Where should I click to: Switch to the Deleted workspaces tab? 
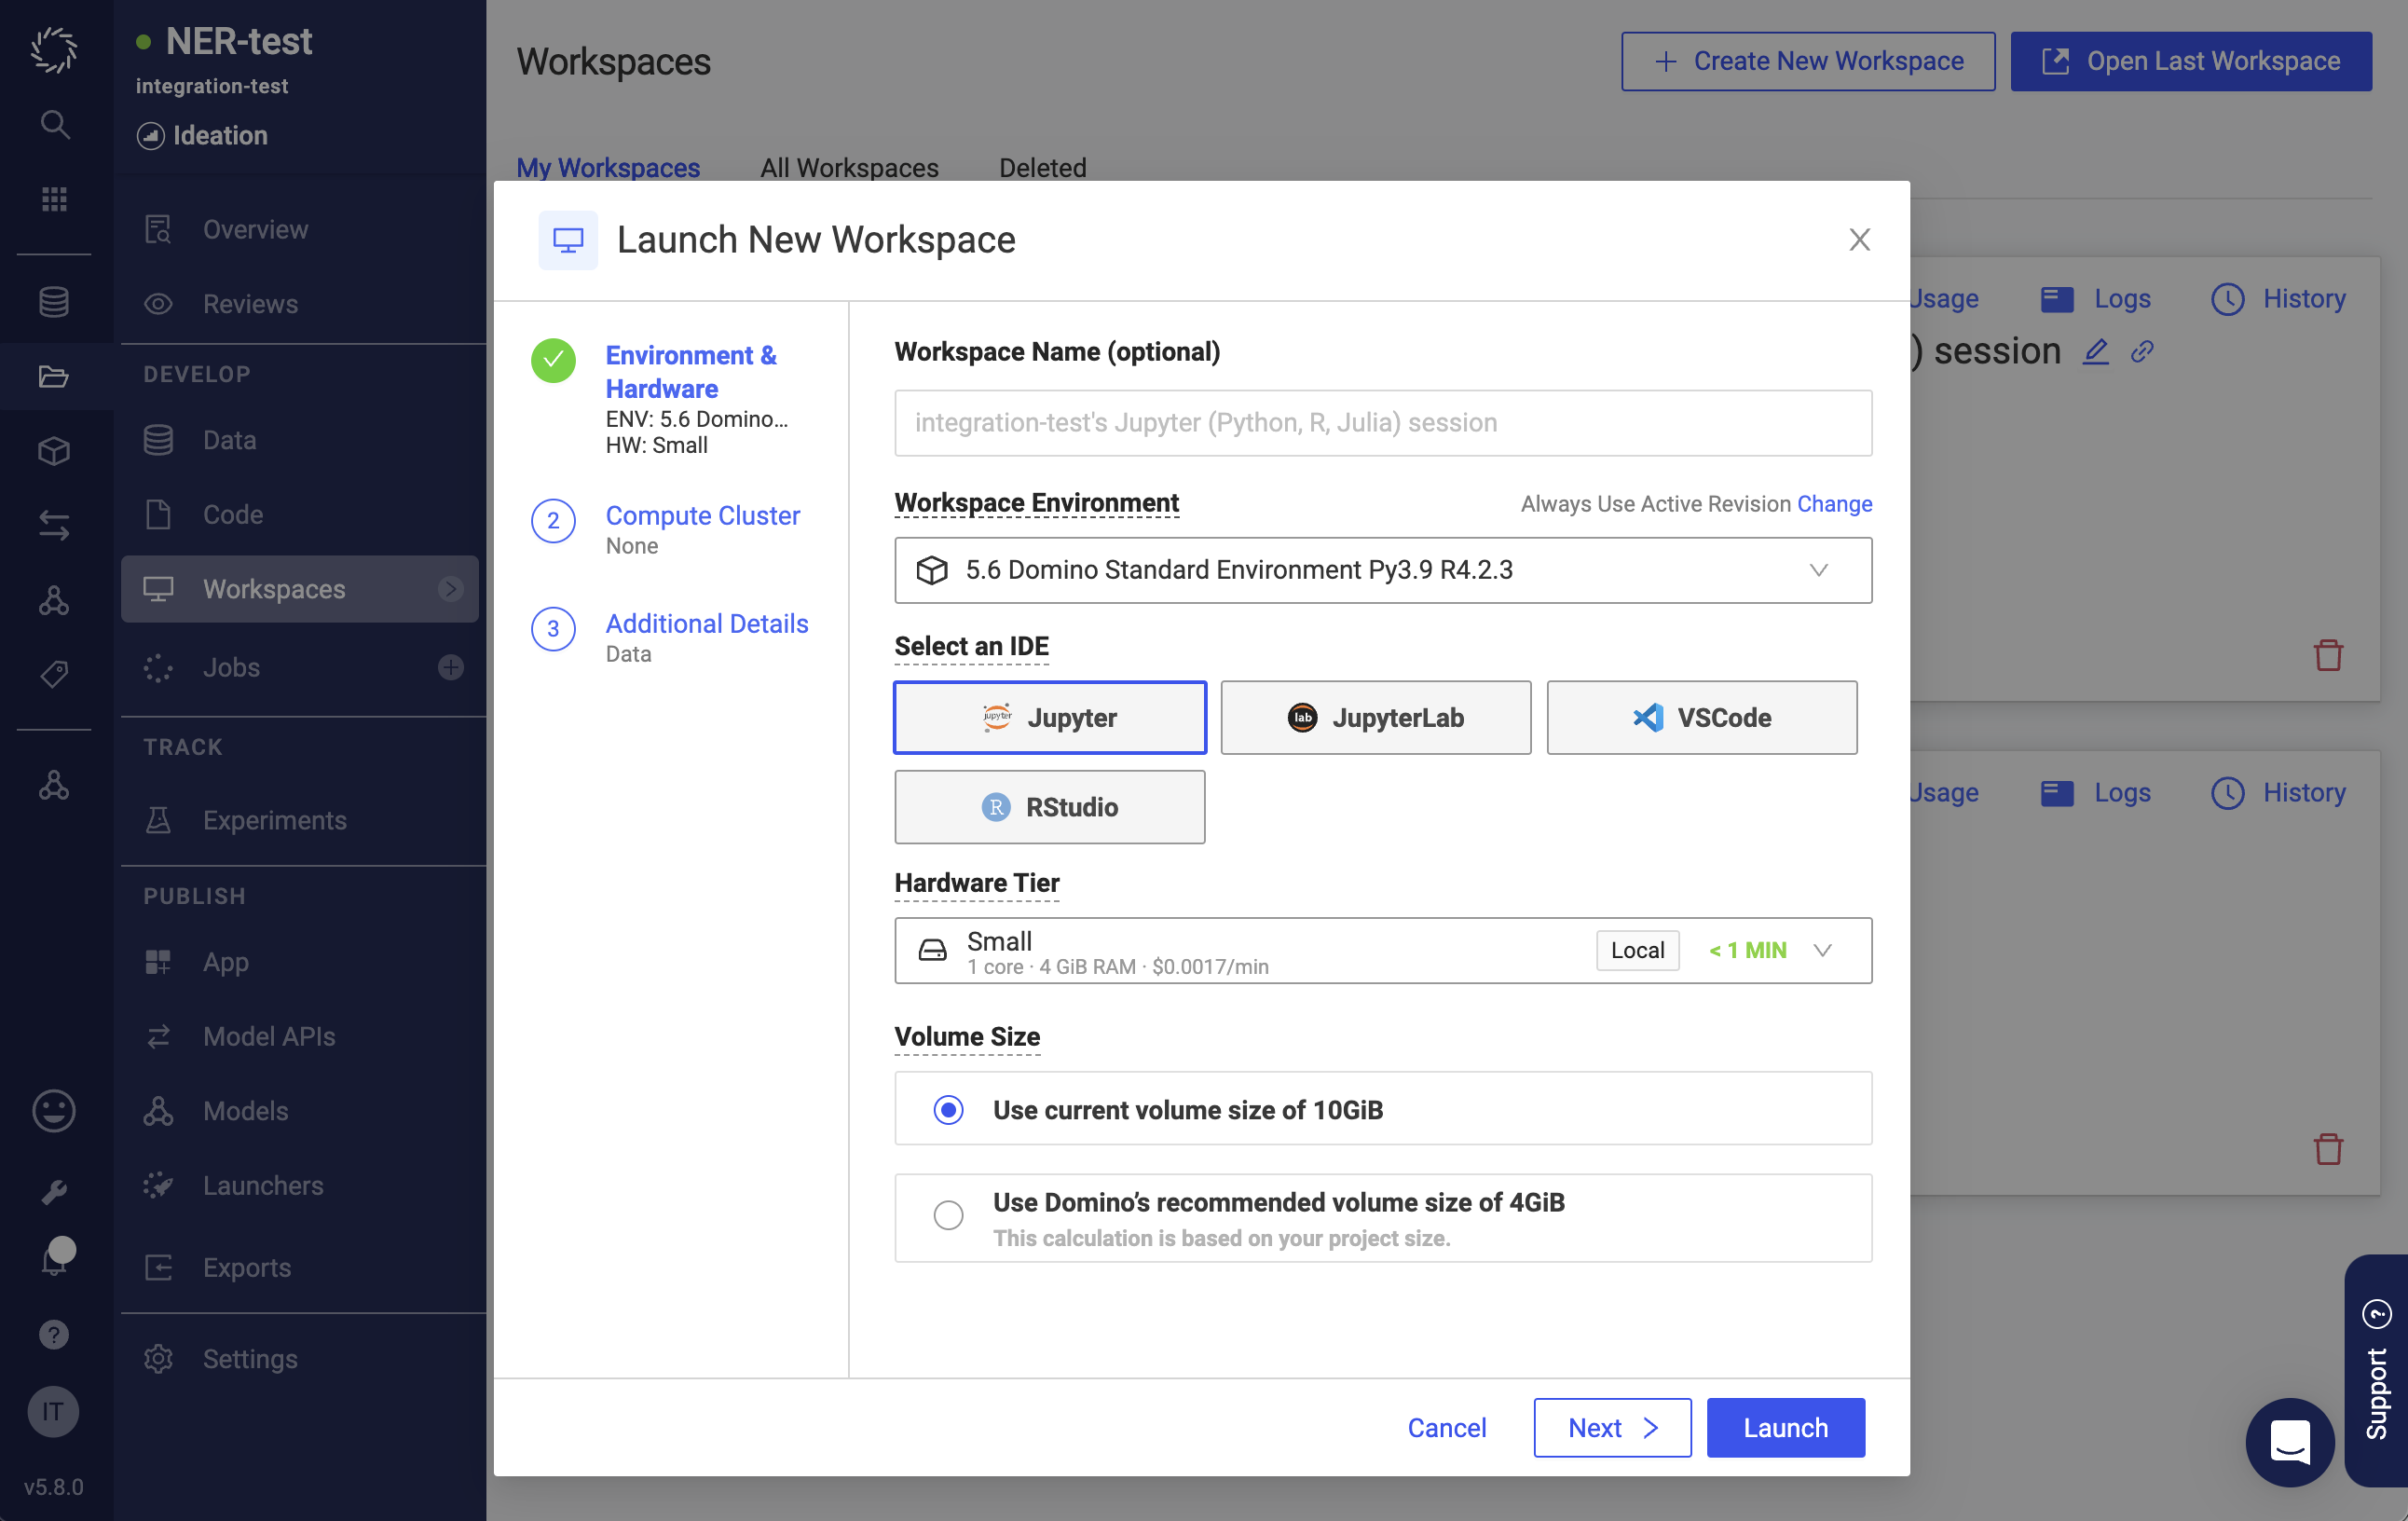[x=1042, y=167]
